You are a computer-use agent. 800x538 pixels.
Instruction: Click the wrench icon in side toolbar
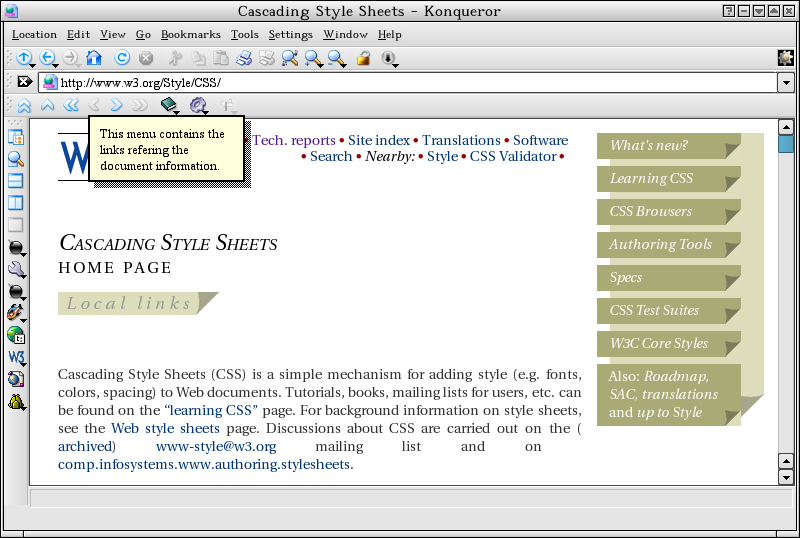[16, 269]
